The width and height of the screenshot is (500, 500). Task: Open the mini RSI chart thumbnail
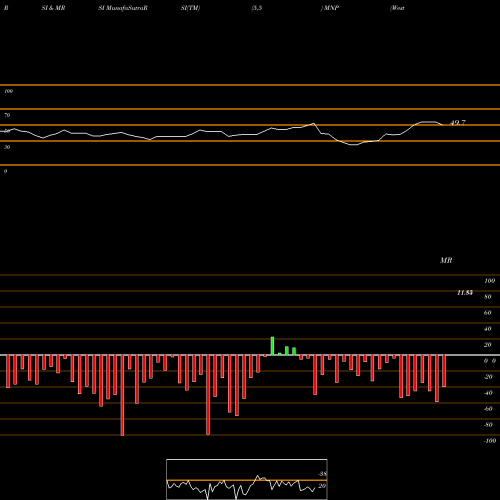(x=247, y=479)
